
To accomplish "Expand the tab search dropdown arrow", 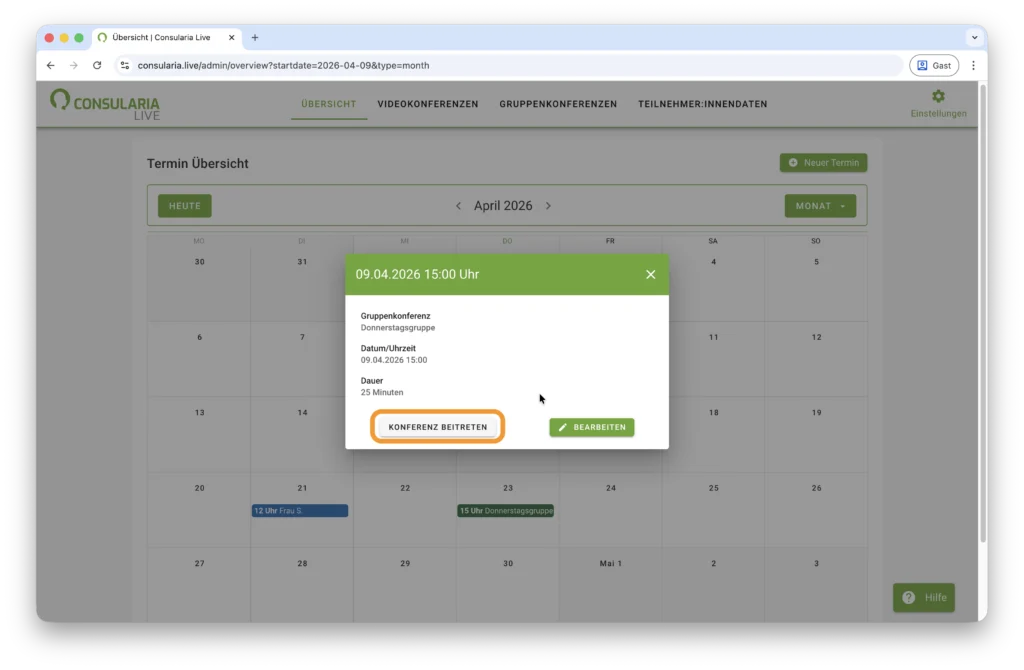I will [974, 38].
